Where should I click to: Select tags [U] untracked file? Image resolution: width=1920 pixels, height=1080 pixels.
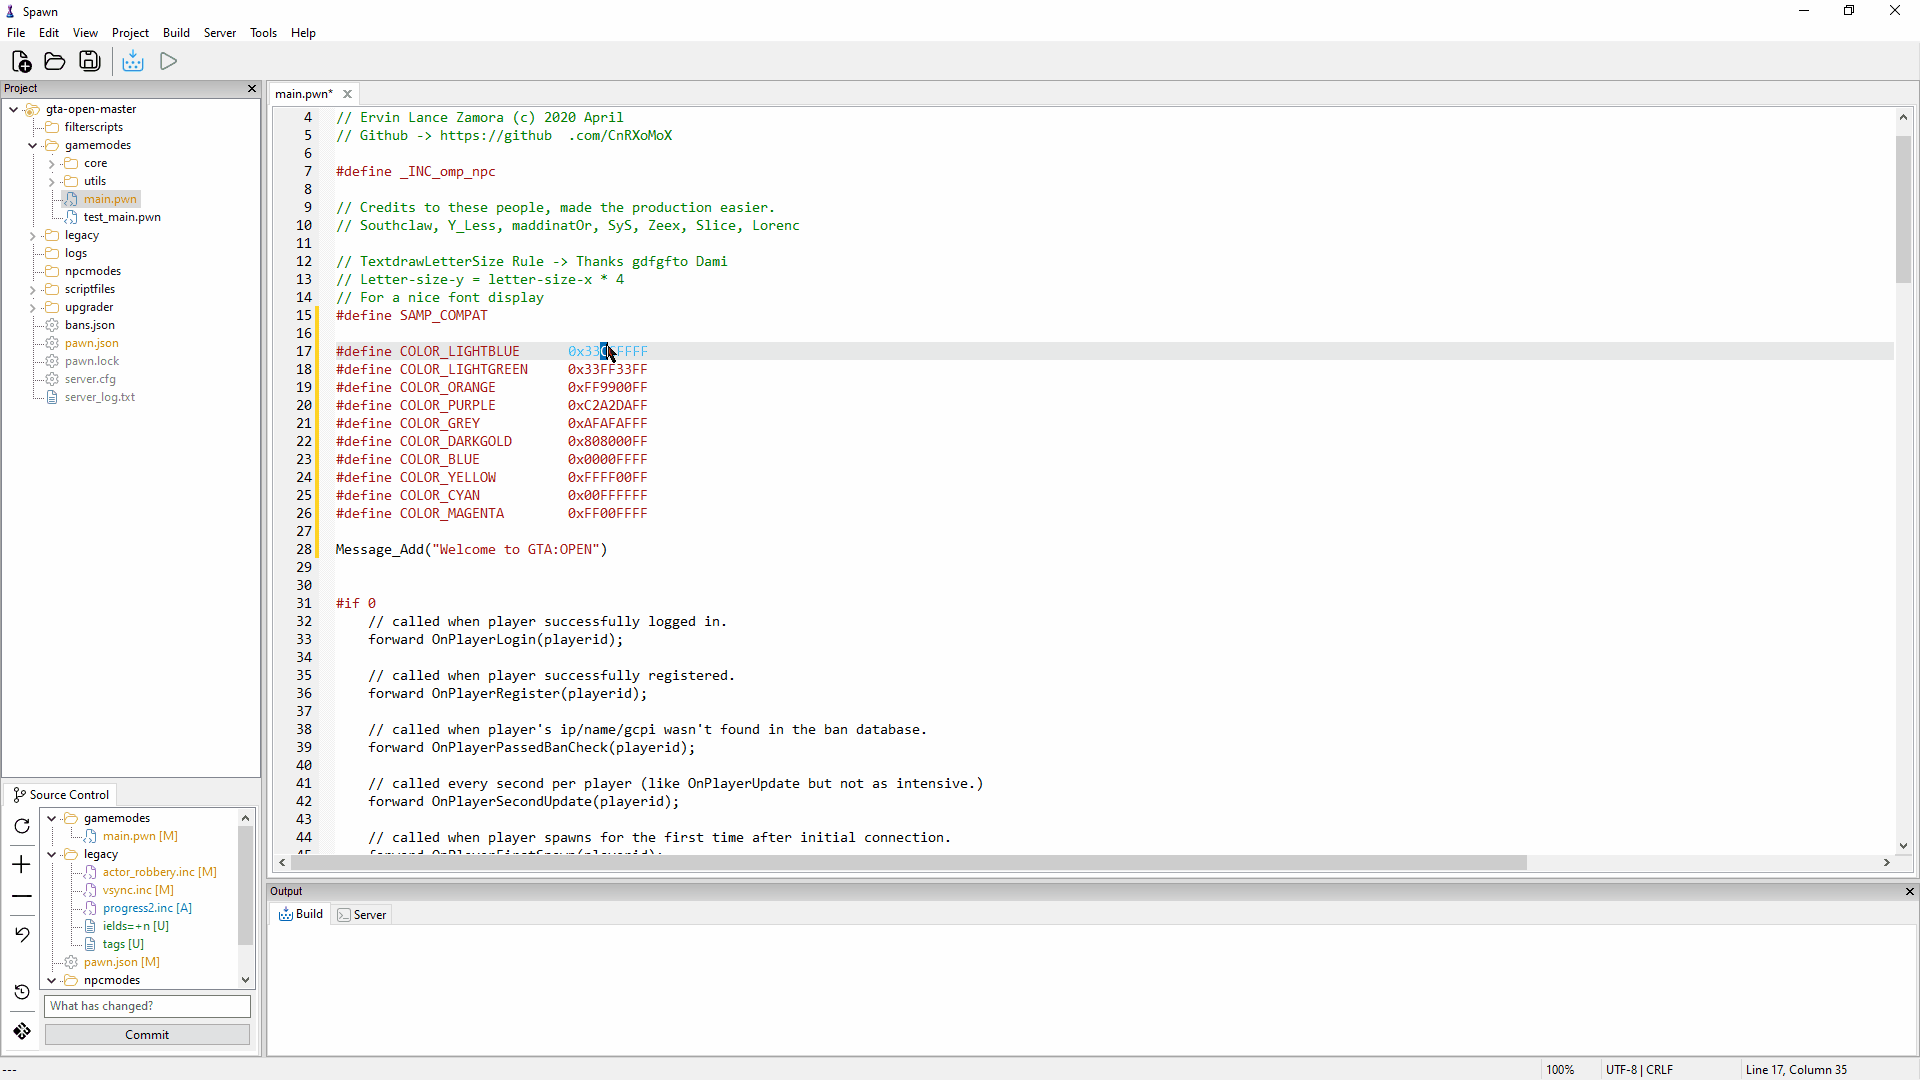(x=123, y=944)
